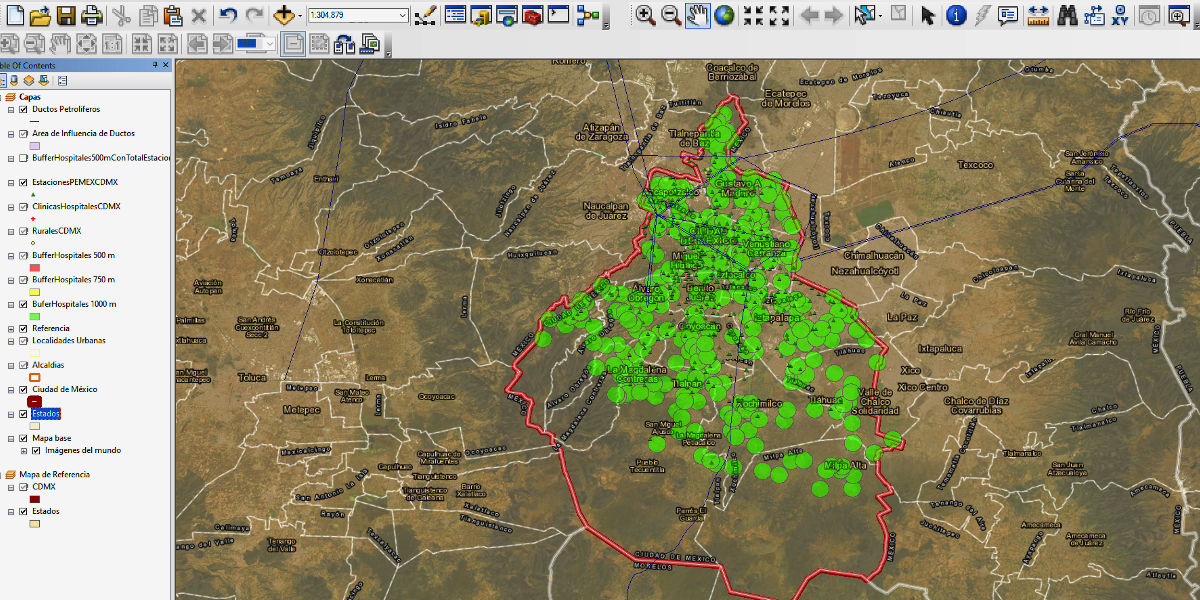Collapse the Capas data frame

(2, 97)
